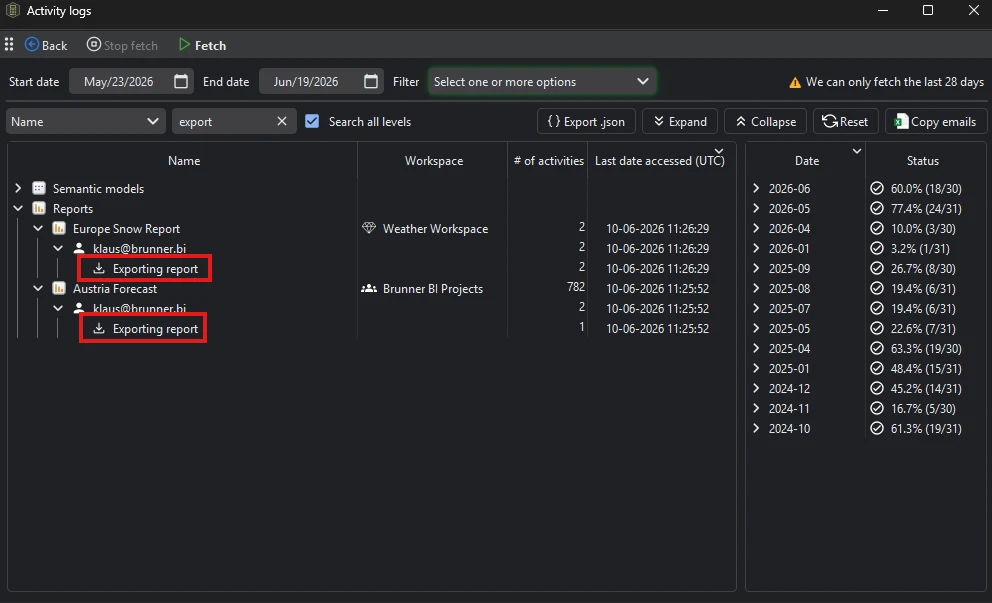Click Export .json button
The height and width of the screenshot is (603, 992).
point(586,121)
